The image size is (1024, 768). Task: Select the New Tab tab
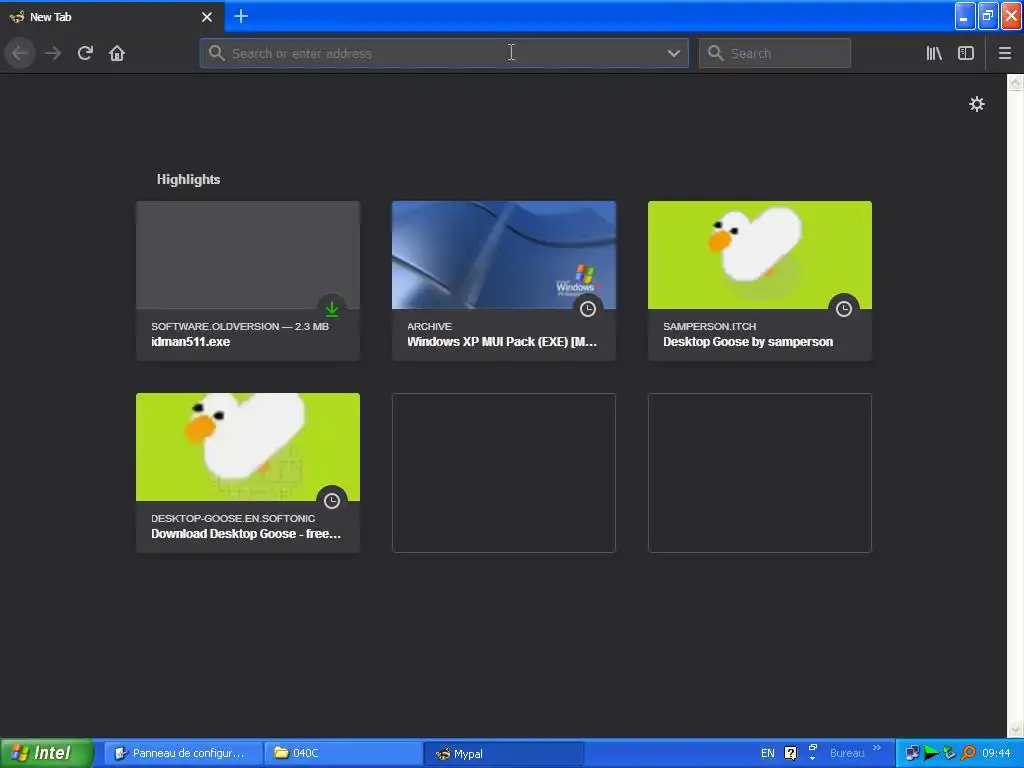coord(112,17)
